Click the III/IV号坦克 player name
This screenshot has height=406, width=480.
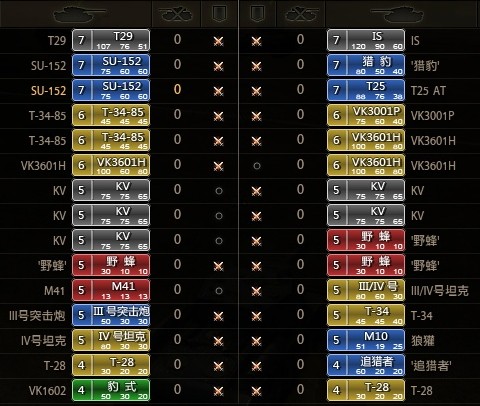click(439, 291)
